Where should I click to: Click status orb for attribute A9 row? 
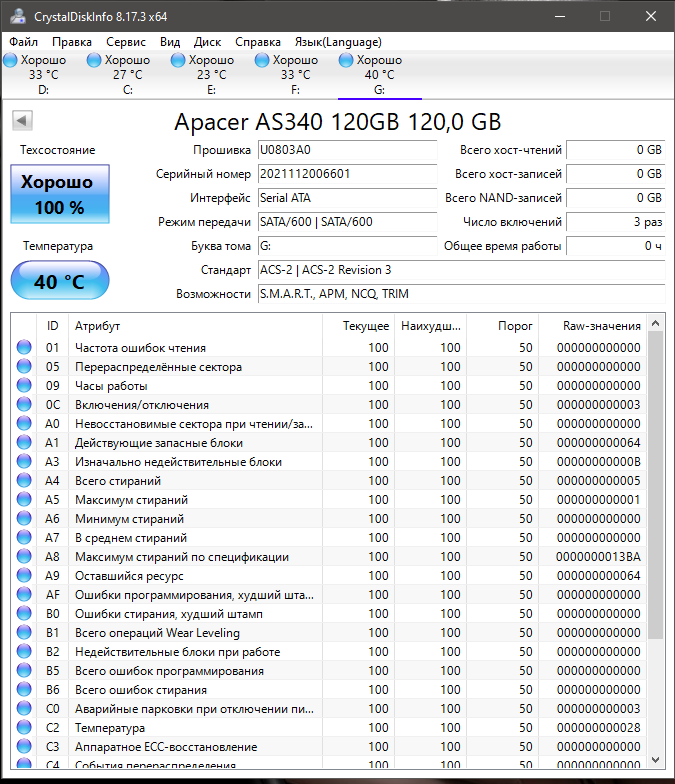click(x=24, y=575)
